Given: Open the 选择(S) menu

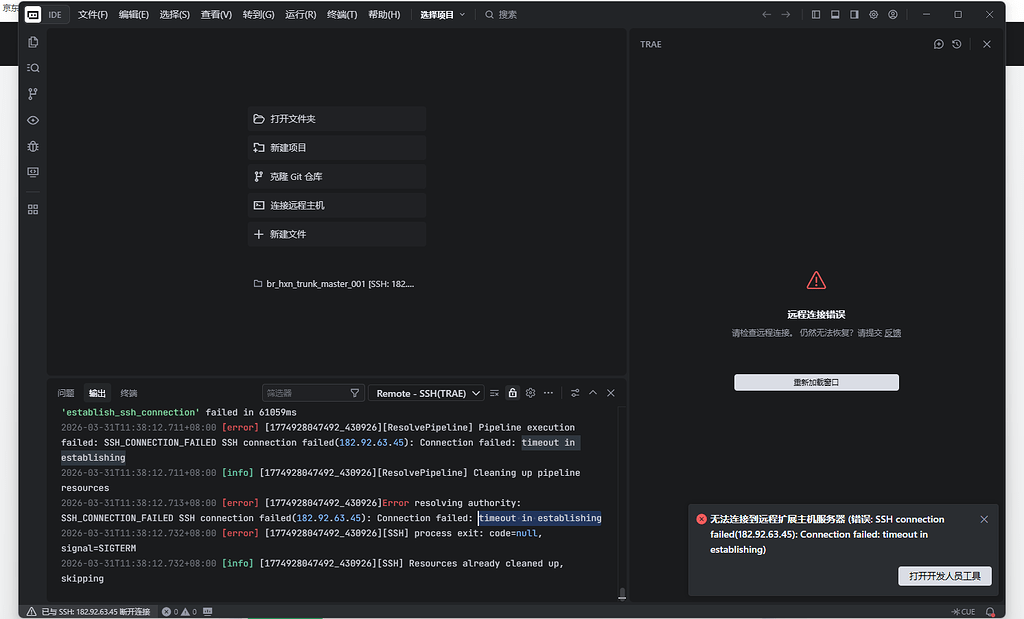Looking at the screenshot, I should 174,14.
